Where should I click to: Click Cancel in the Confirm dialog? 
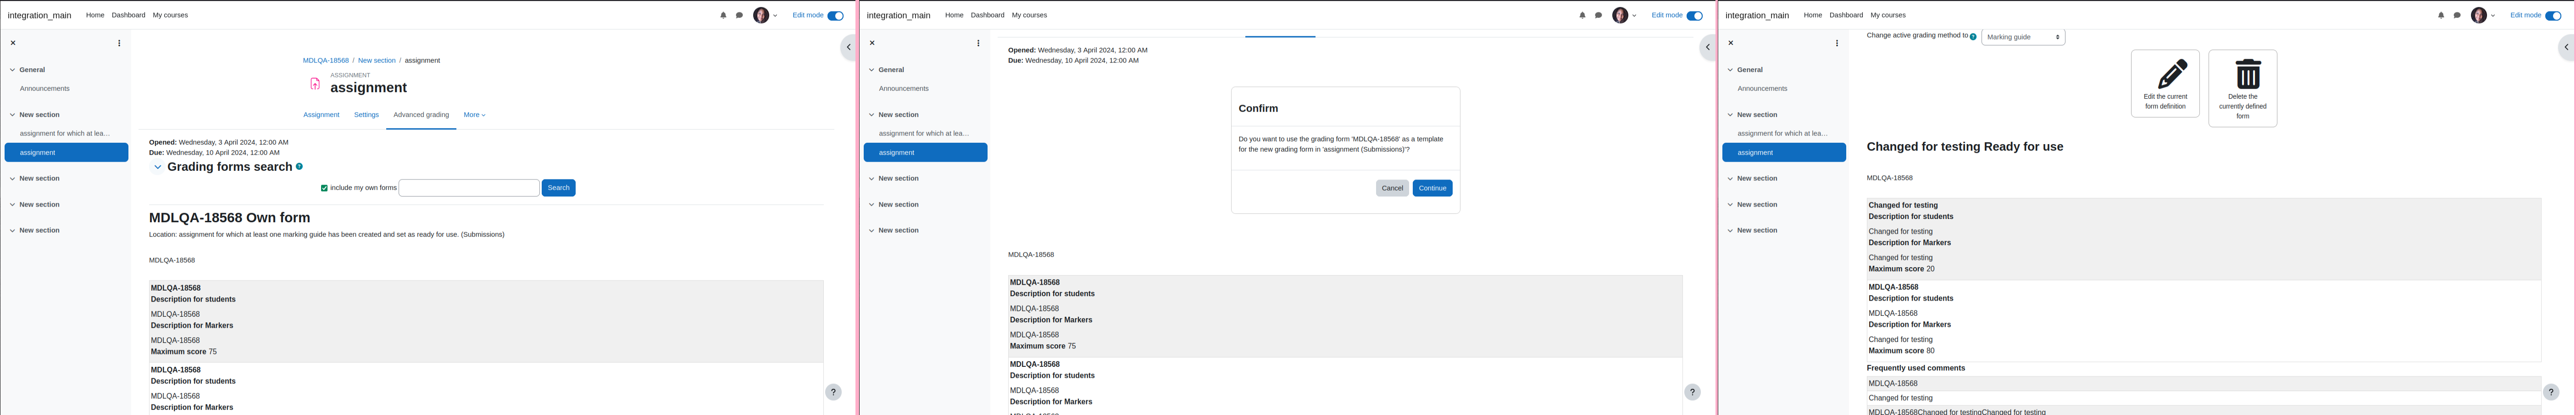click(x=1392, y=188)
